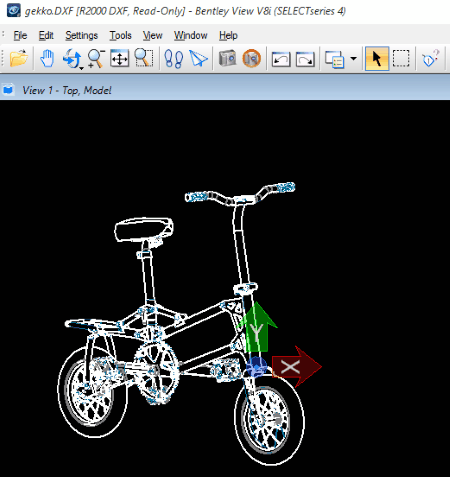The width and height of the screenshot is (450, 477).
Task: Click the Fit View icon
Action: (x=119, y=59)
